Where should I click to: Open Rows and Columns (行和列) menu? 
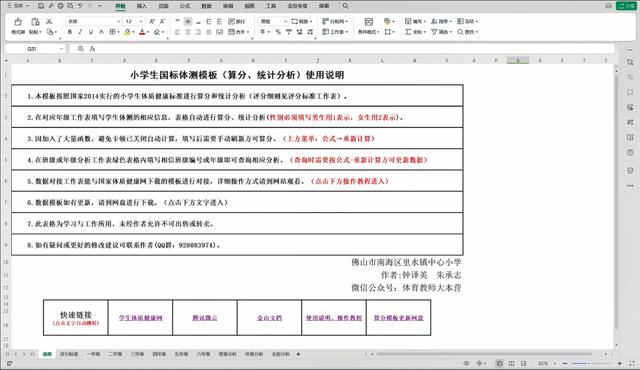coord(335,21)
